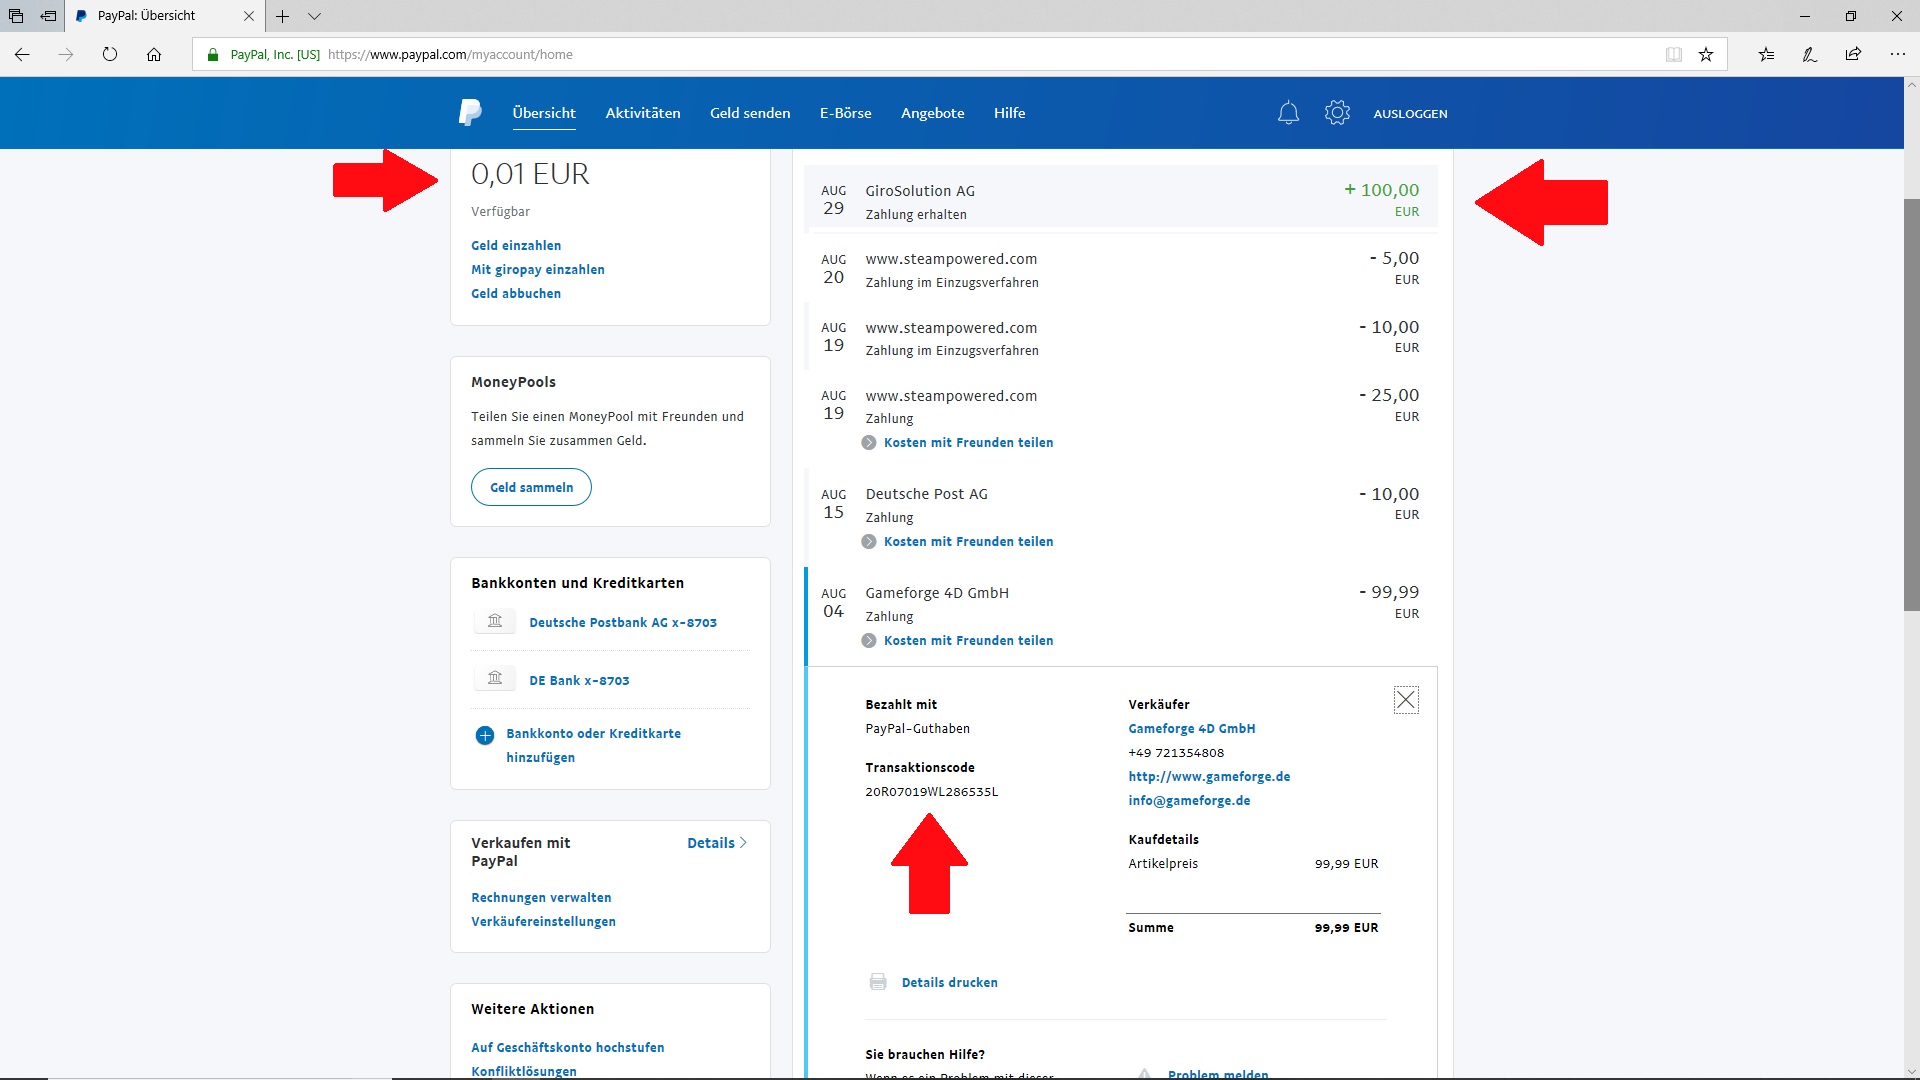Viewport: 1920px width, 1080px height.
Task: Click the share page icon
Action: point(1853,54)
